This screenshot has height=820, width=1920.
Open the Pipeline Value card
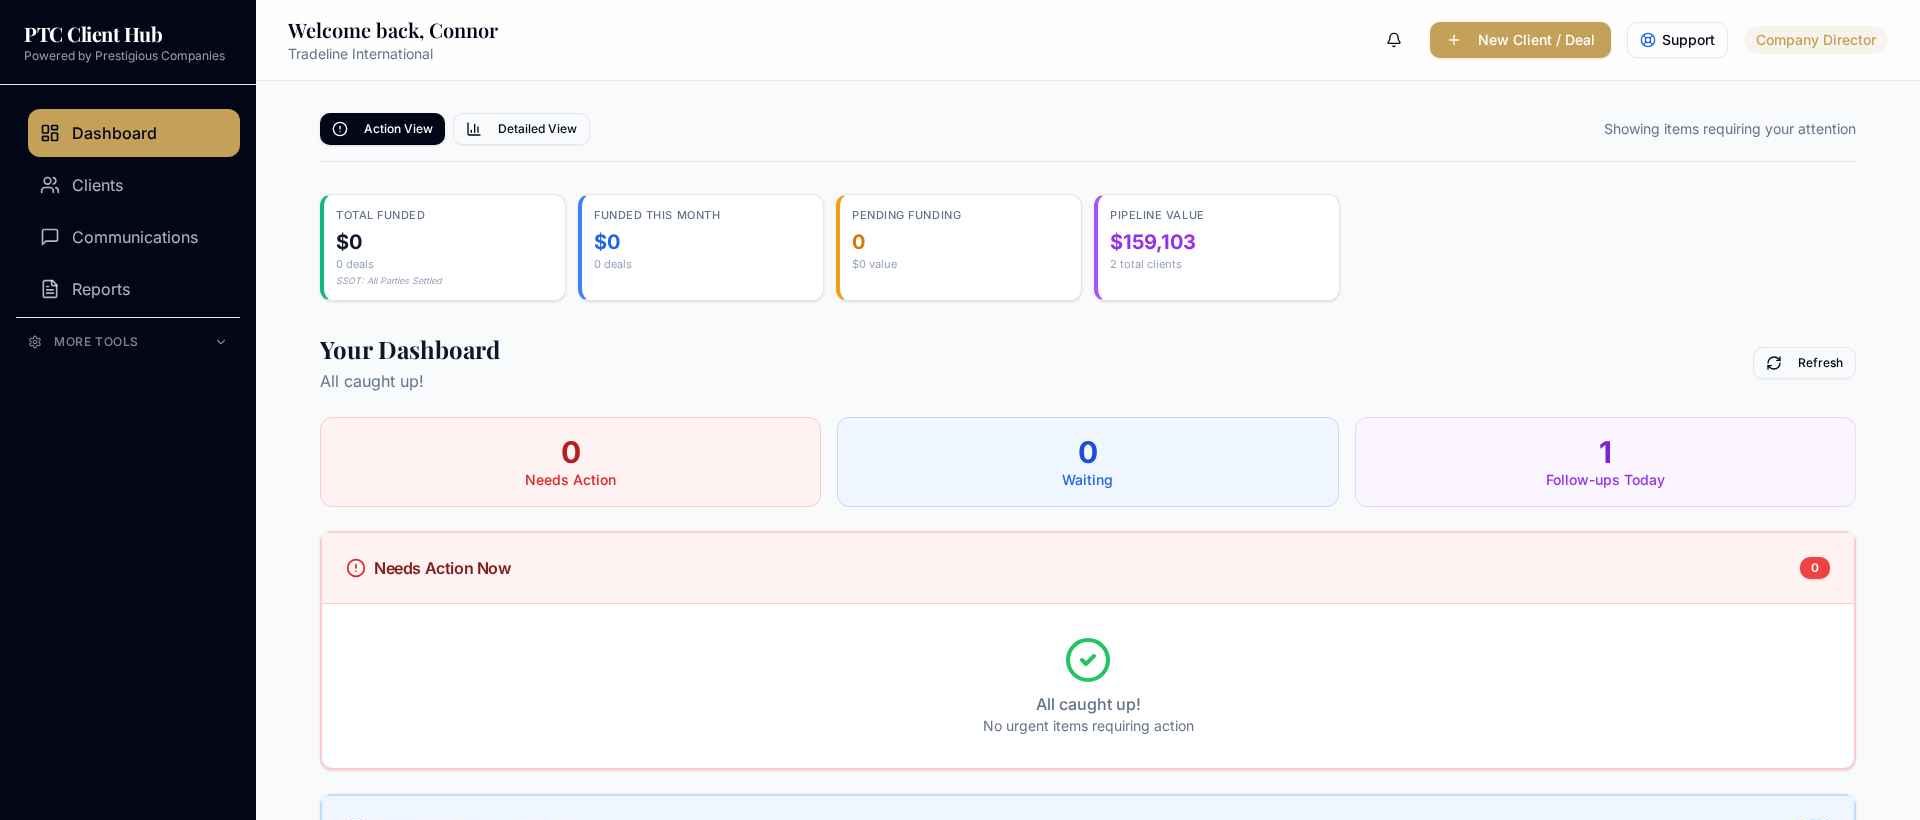point(1217,248)
